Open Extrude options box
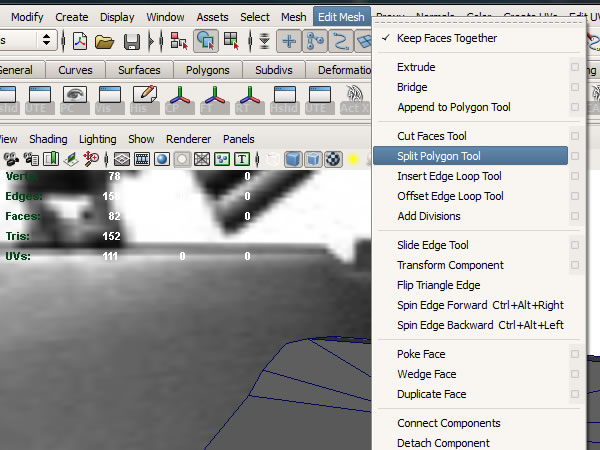Image resolution: width=600 pixels, height=450 pixels. (x=574, y=67)
